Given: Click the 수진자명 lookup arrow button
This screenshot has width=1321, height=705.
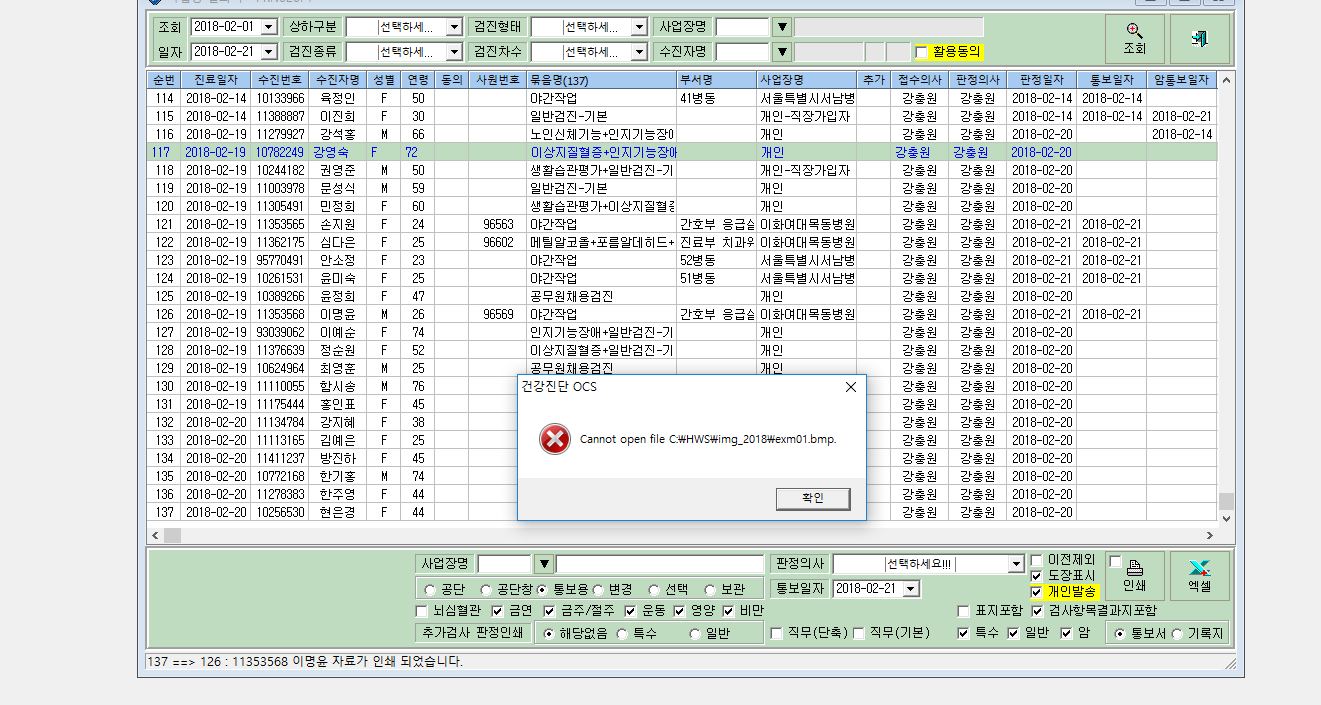Looking at the screenshot, I should [782, 51].
